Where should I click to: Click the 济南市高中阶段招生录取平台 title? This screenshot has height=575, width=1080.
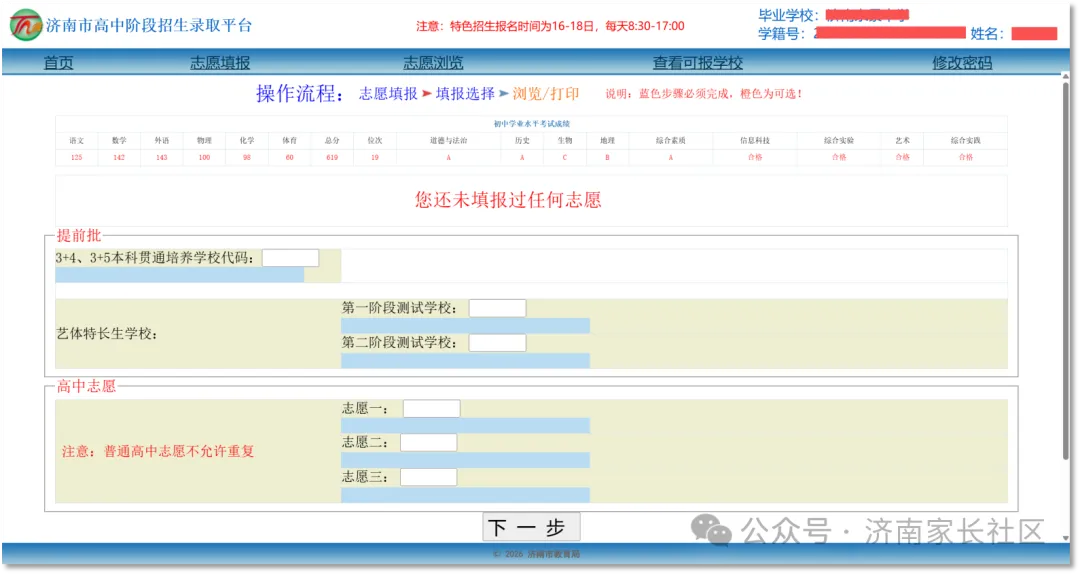point(149,25)
